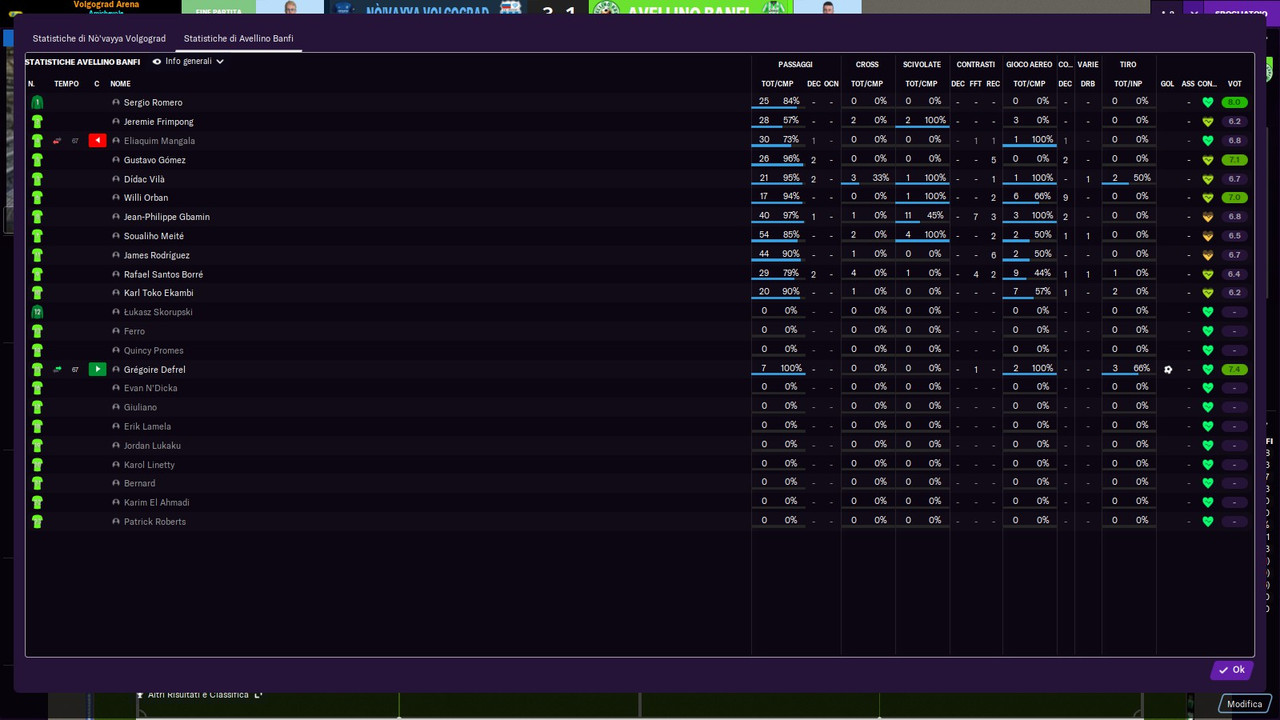The image size is (1280, 720).
Task: Open substitute Jordan Lukaku's name
Action: click(x=152, y=445)
